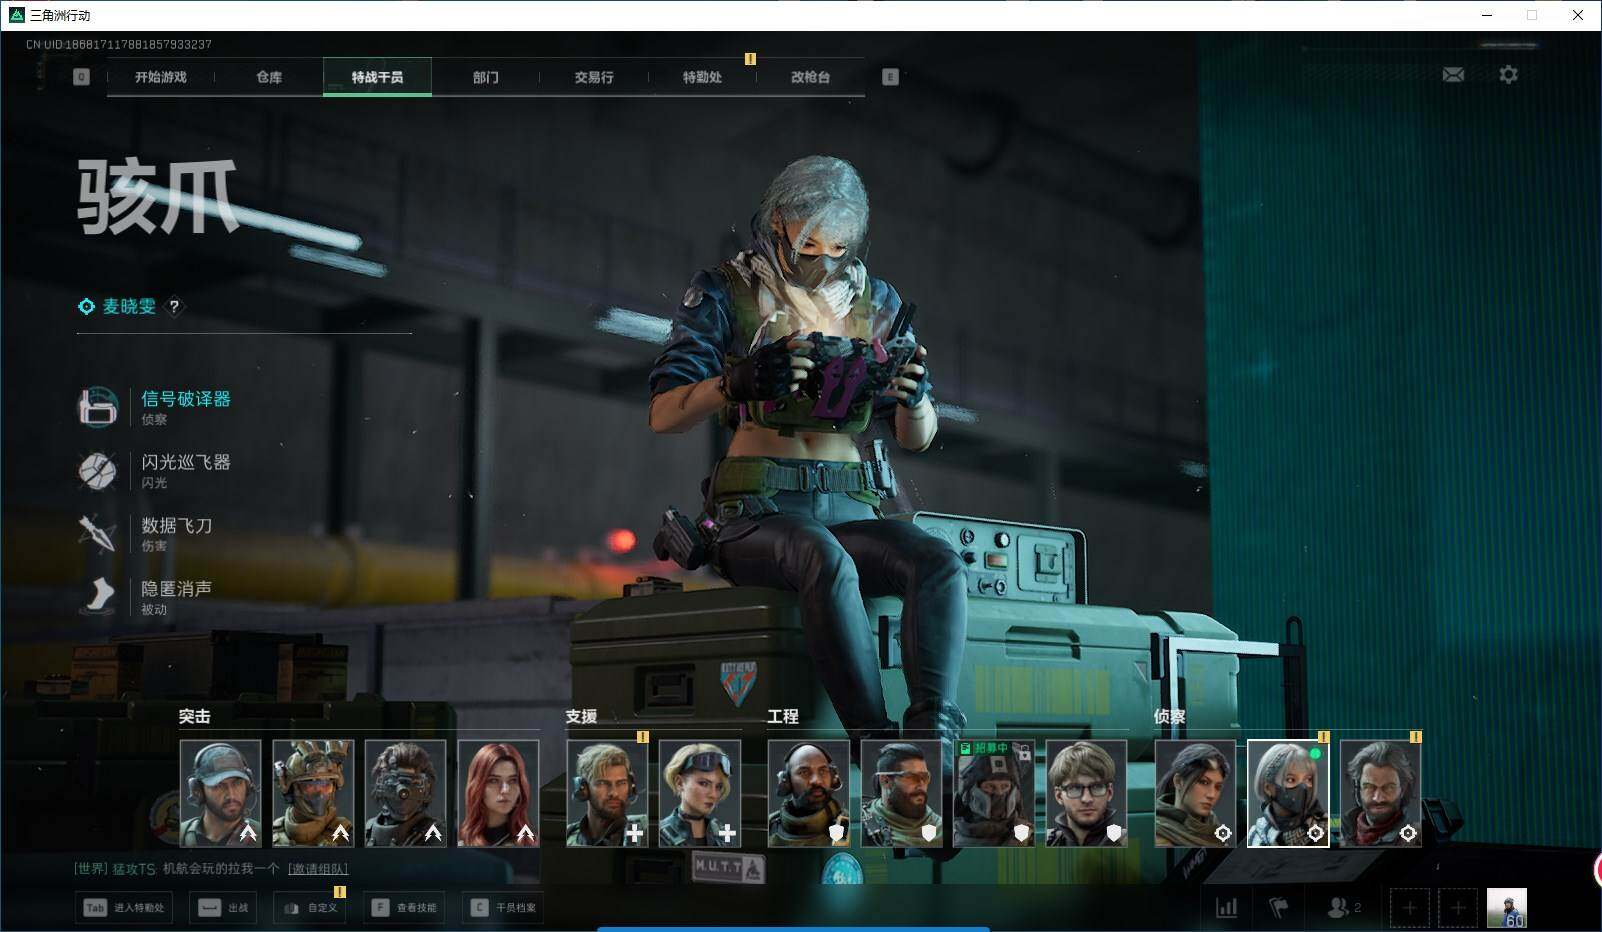Image resolution: width=1602 pixels, height=932 pixels.
Task: Select the bearded 侦察 operator with red scarf
Action: point(1381,793)
